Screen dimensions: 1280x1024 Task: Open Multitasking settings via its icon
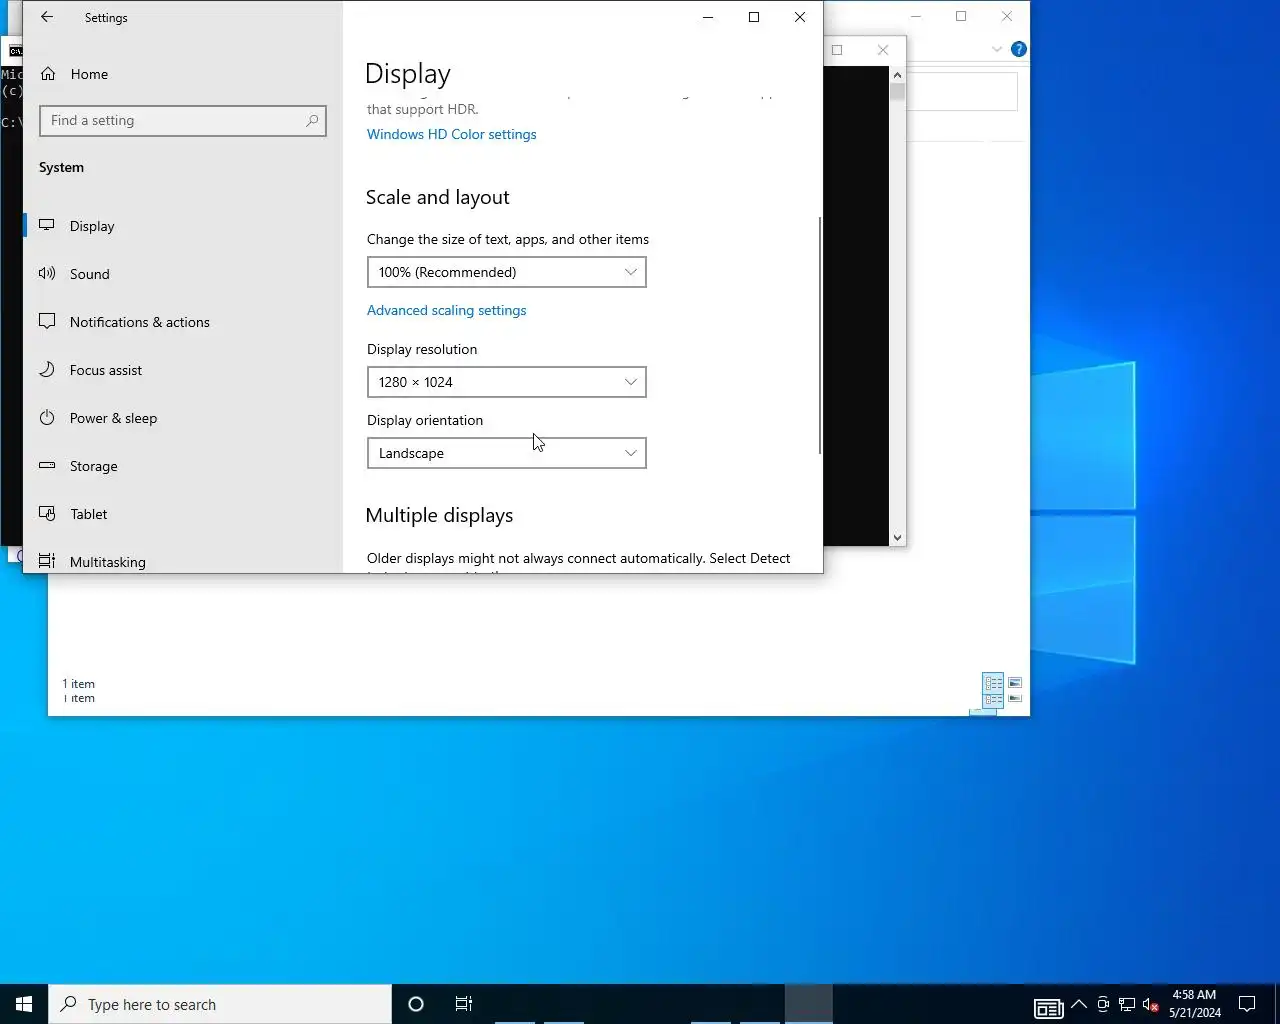(x=47, y=561)
